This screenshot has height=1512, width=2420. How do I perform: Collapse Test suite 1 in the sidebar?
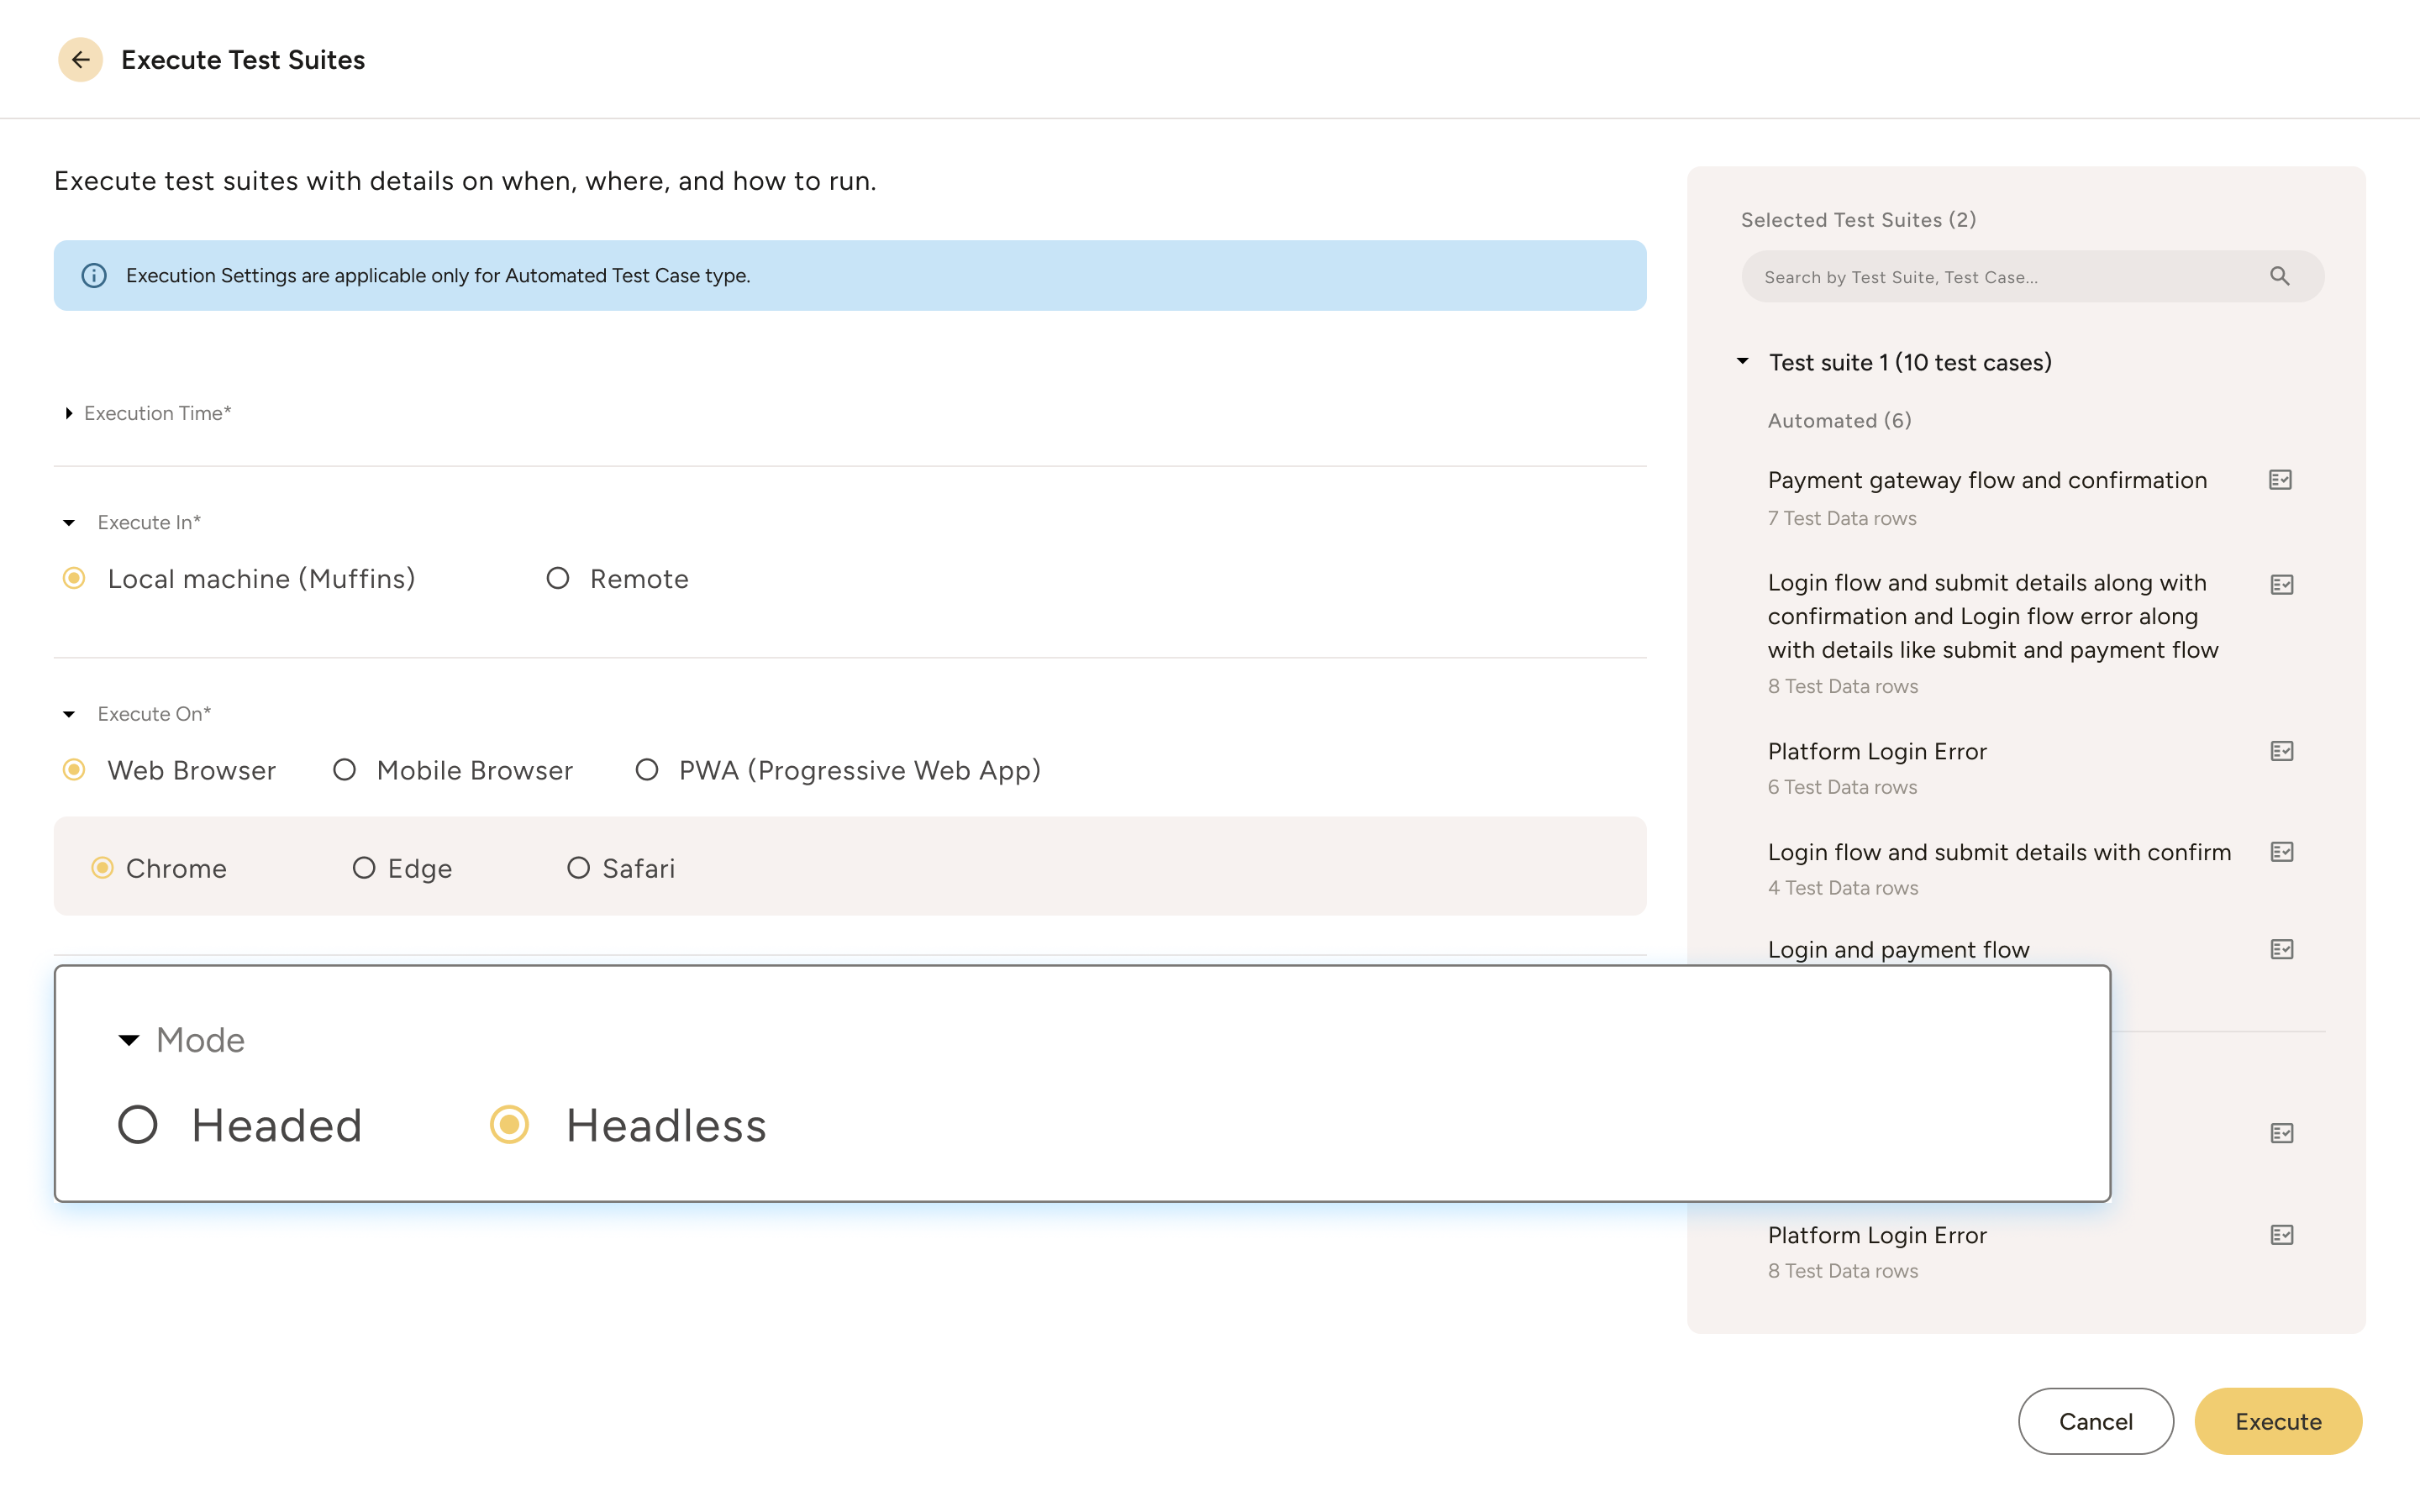[x=1741, y=362]
